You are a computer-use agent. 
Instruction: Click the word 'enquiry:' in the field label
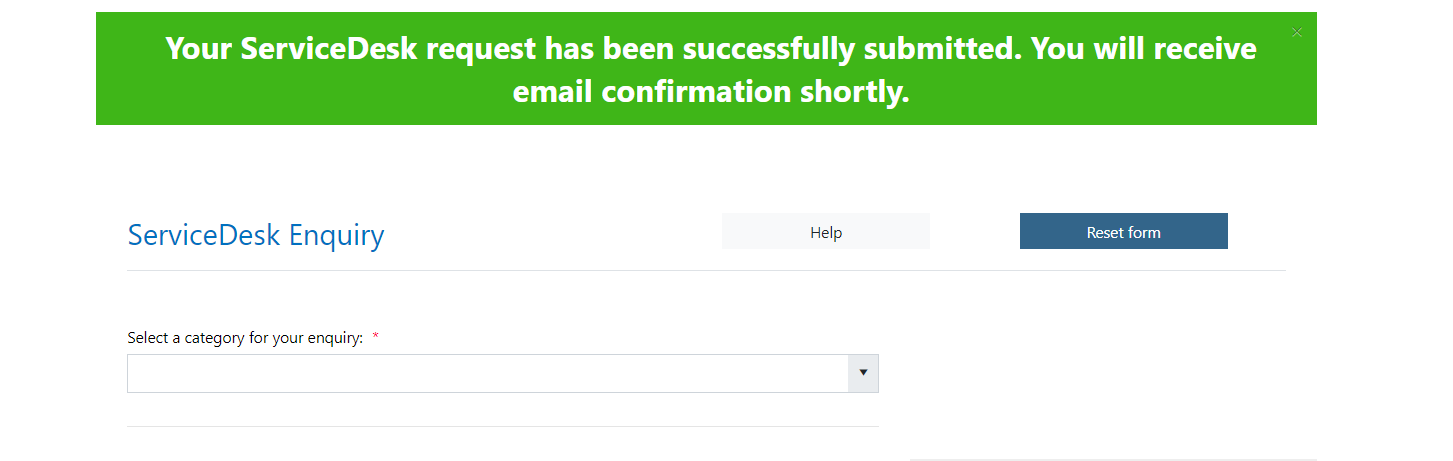334,338
